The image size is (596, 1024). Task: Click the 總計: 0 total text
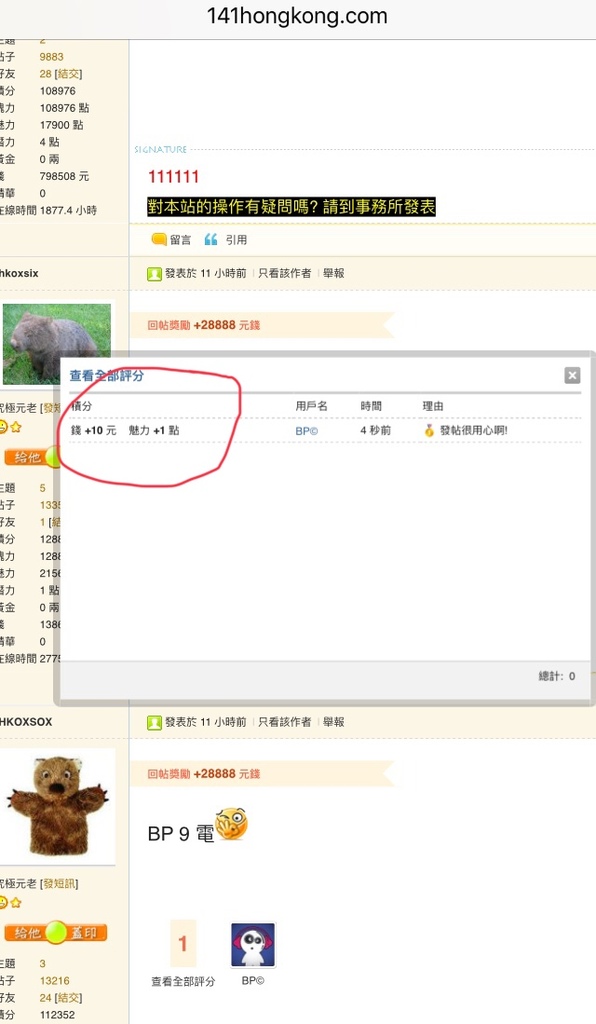pos(557,677)
